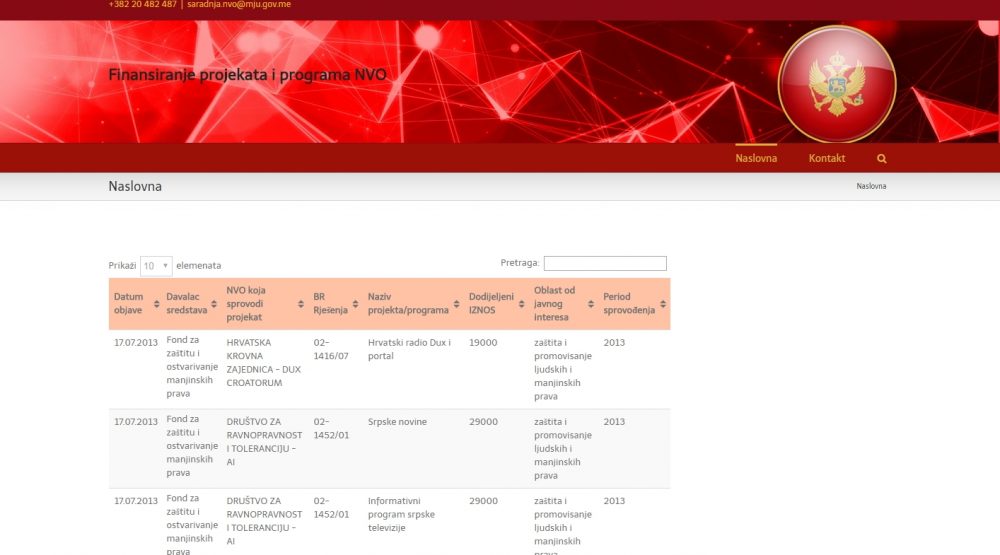Viewport: 1000px width, 555px height.
Task: Click the saradnja.nvo@mju.gov.me email link
Action: pyautogui.click(x=239, y=5)
